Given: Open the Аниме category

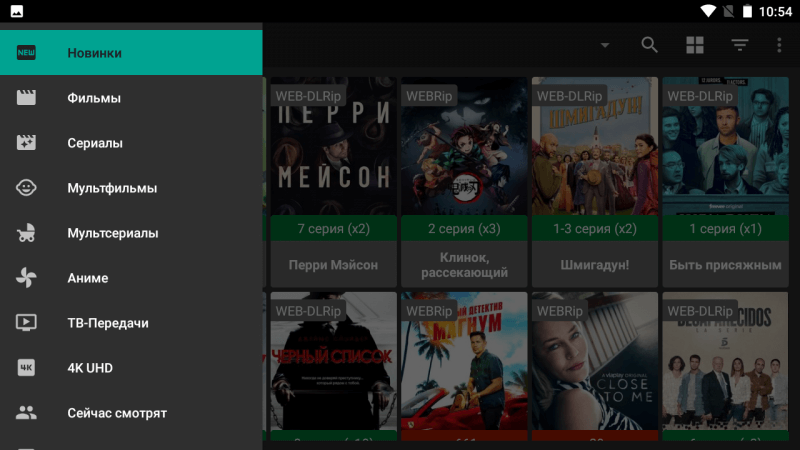Looking at the screenshot, I should coord(131,278).
